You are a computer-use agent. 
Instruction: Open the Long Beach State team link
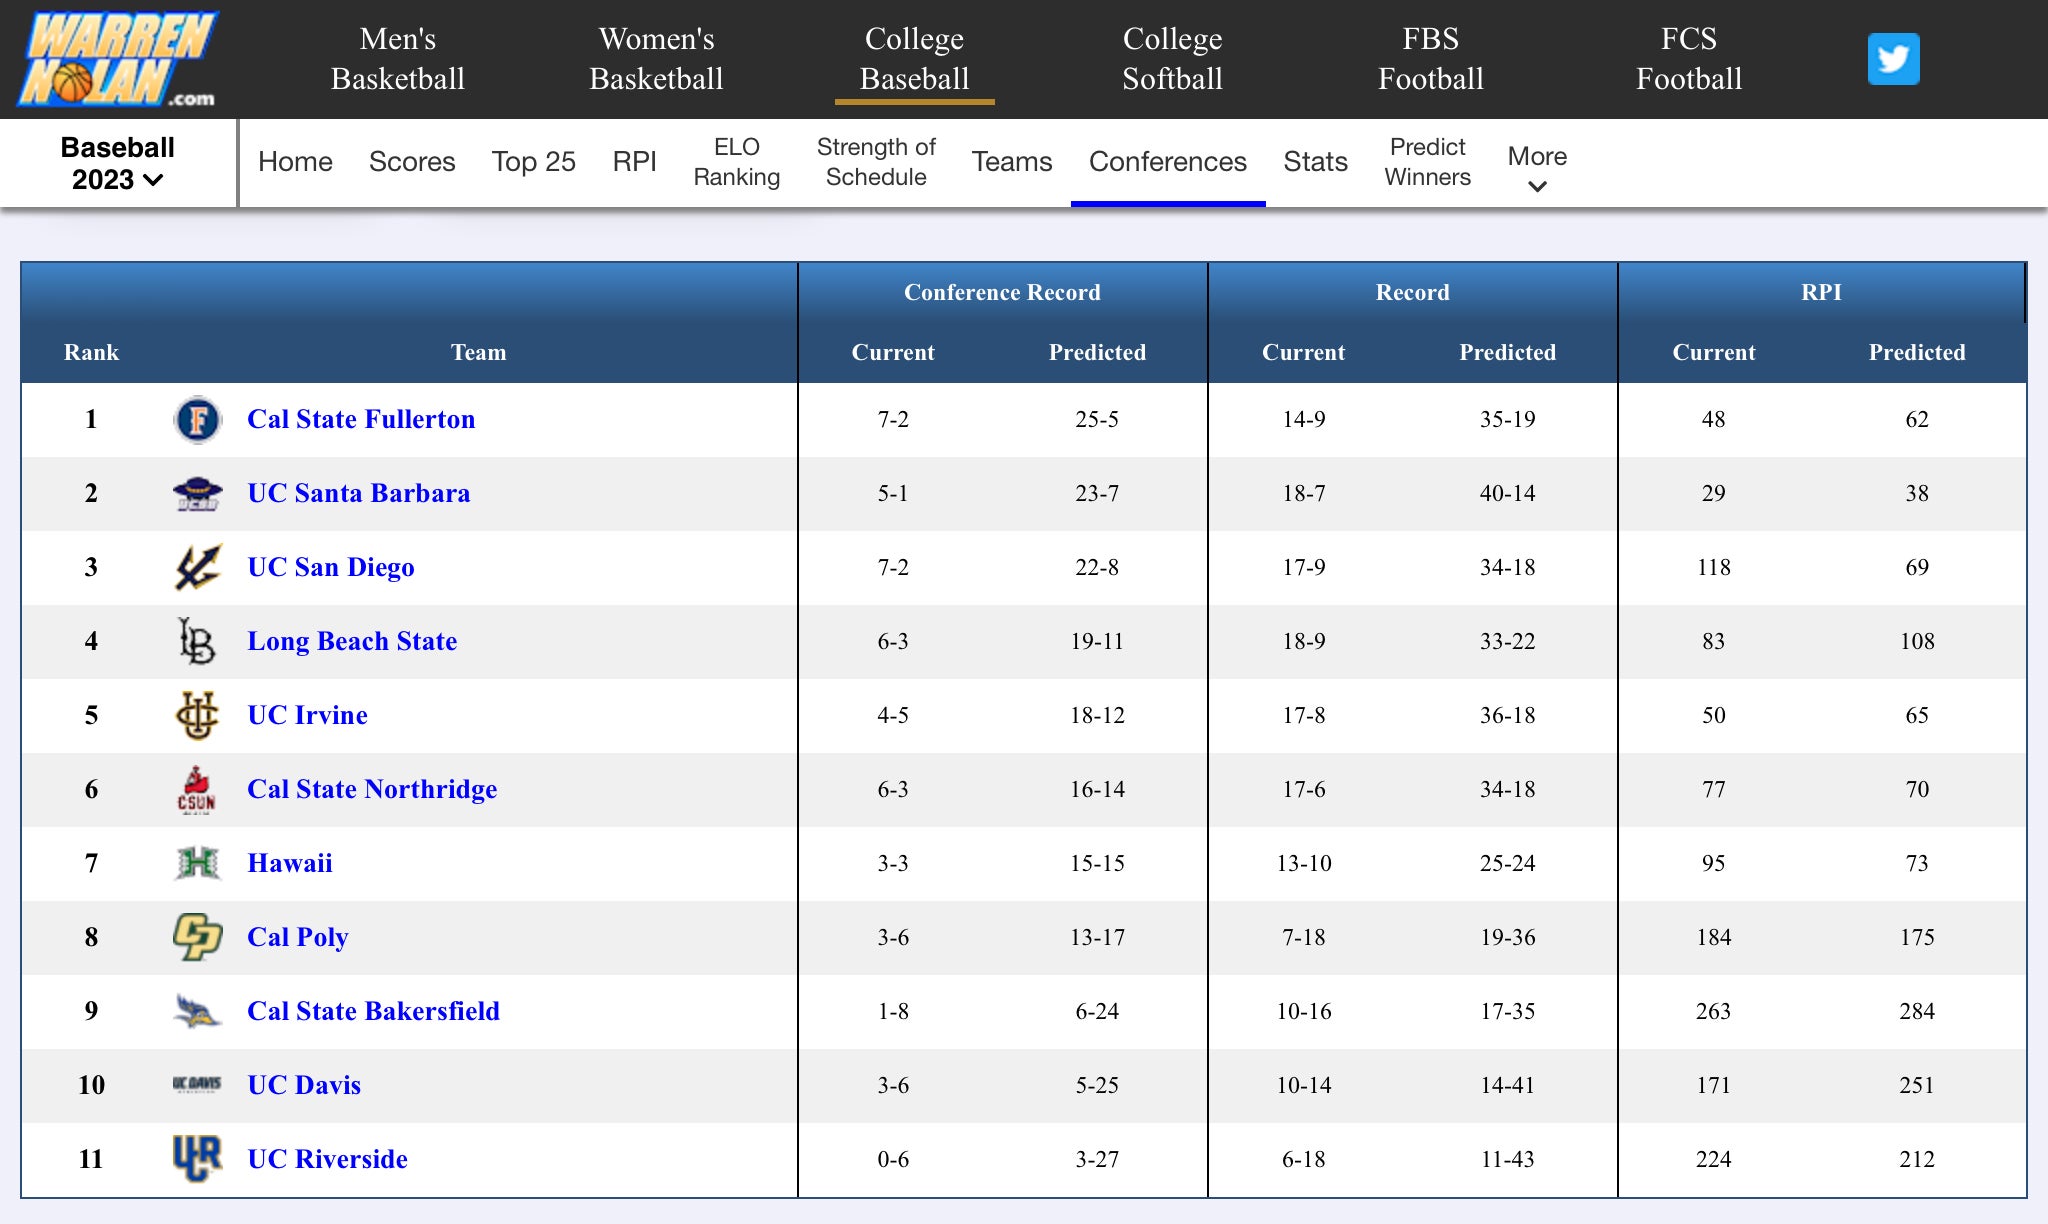point(352,642)
